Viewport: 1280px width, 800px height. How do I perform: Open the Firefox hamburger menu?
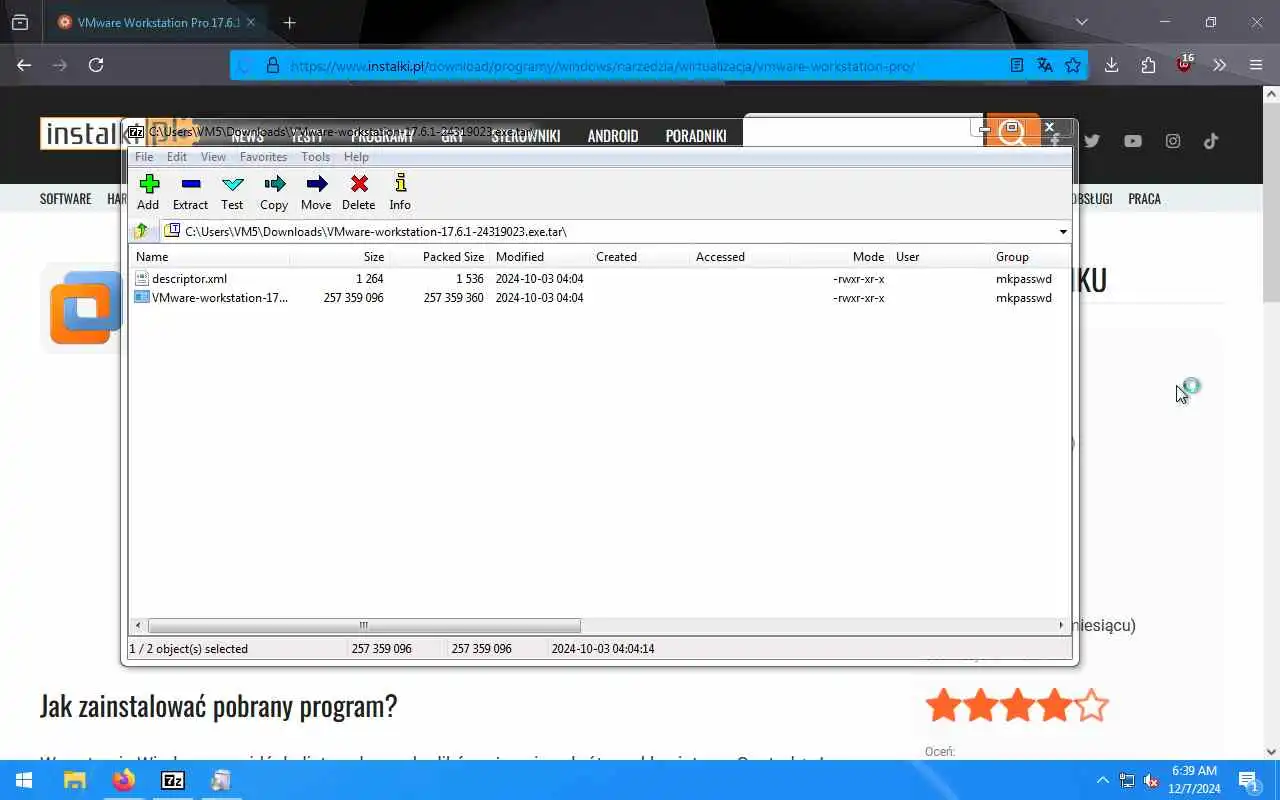(1256, 65)
